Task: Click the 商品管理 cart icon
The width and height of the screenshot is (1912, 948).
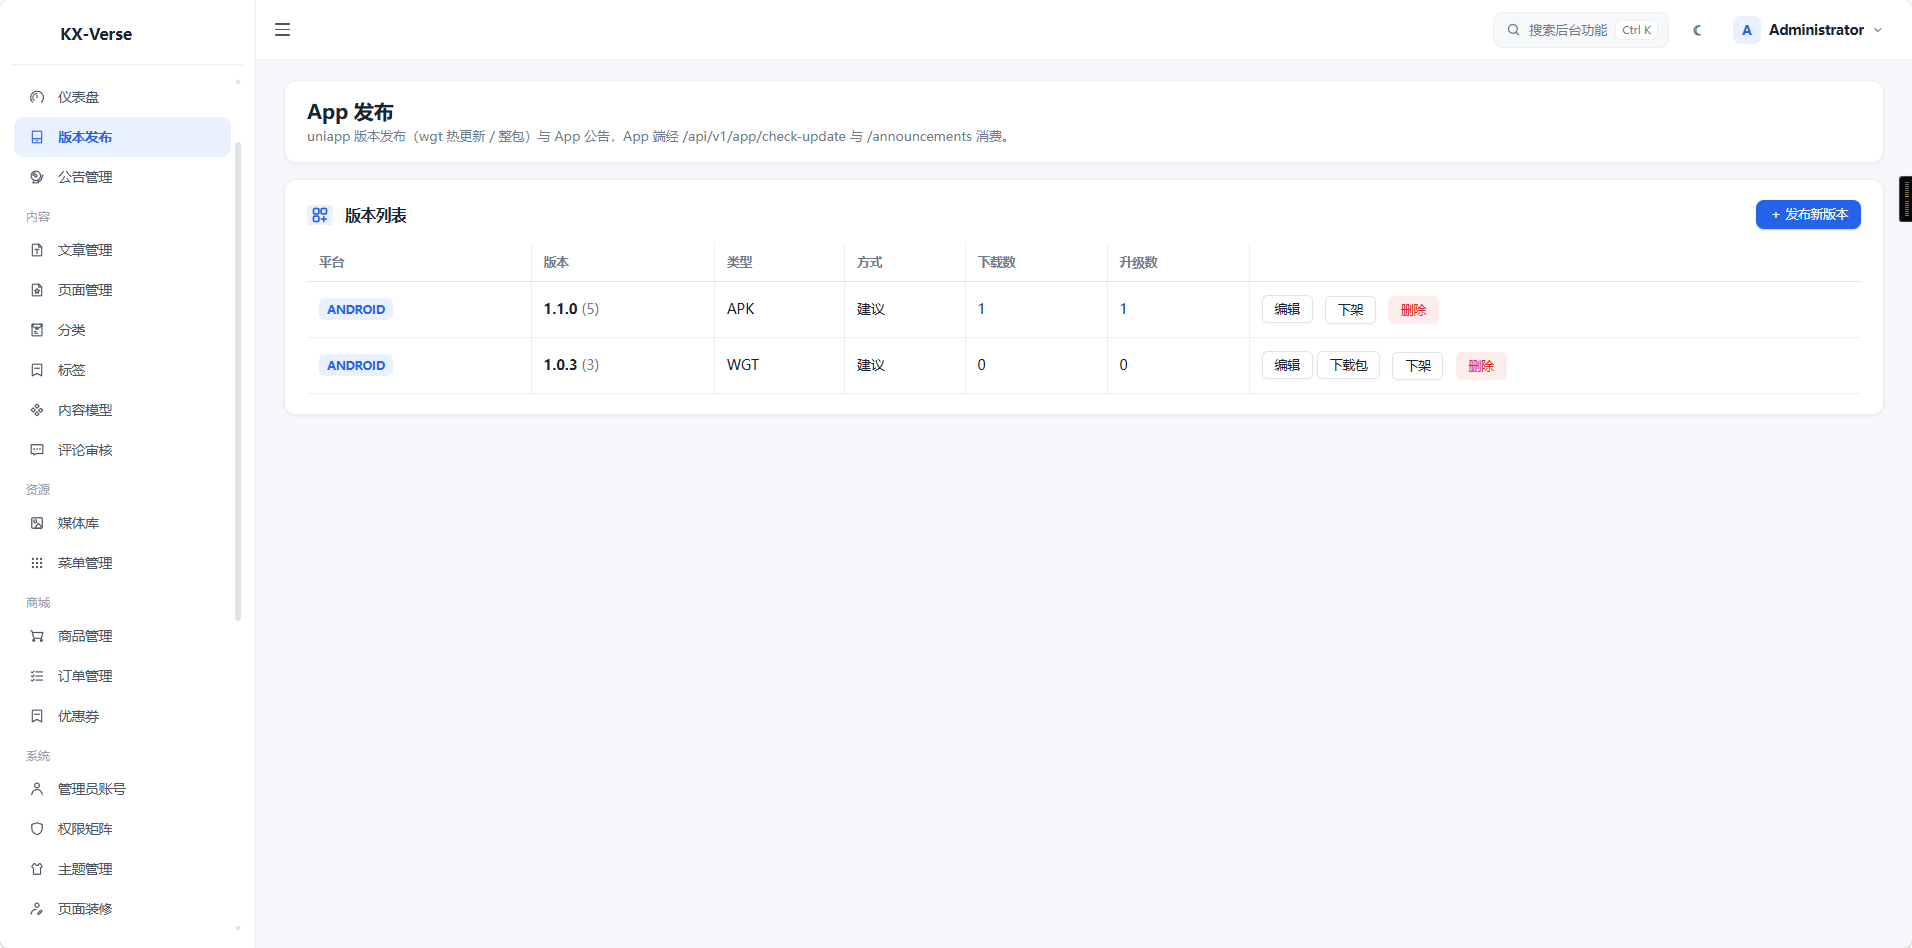Action: click(x=37, y=636)
